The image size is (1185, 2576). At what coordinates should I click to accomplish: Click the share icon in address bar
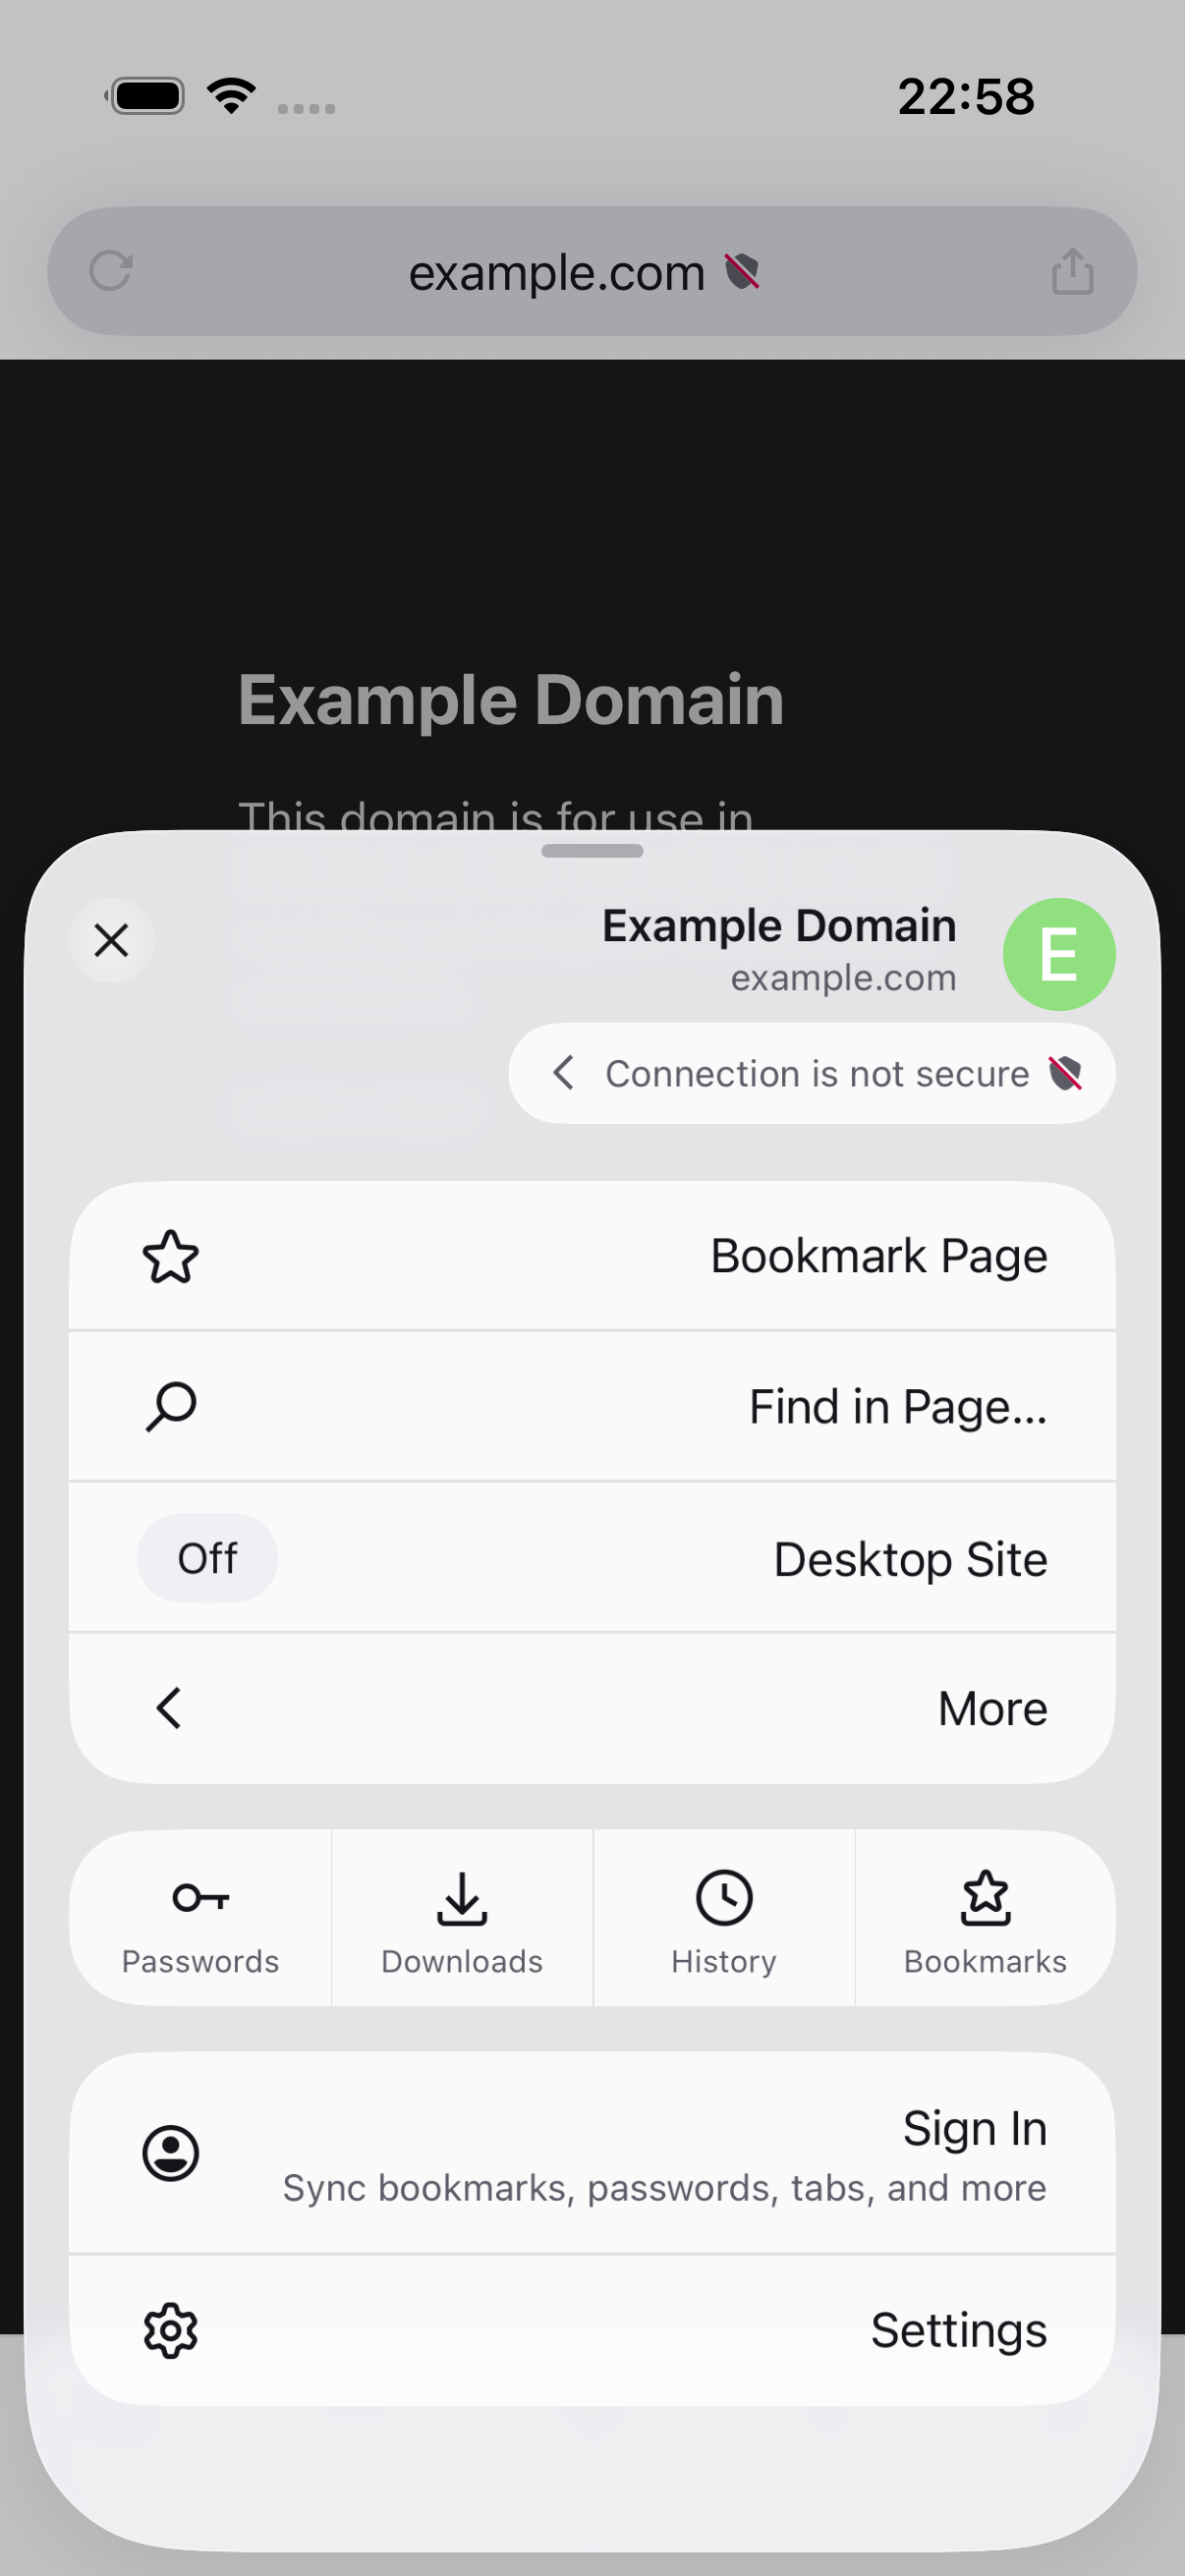[x=1073, y=271]
